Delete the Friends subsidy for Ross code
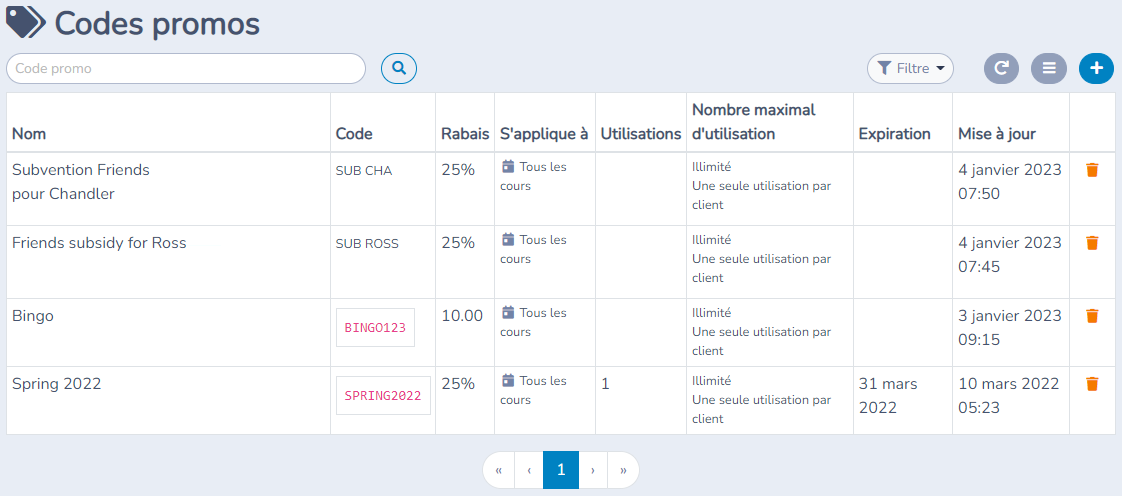The height and width of the screenshot is (496, 1122). tap(1092, 243)
